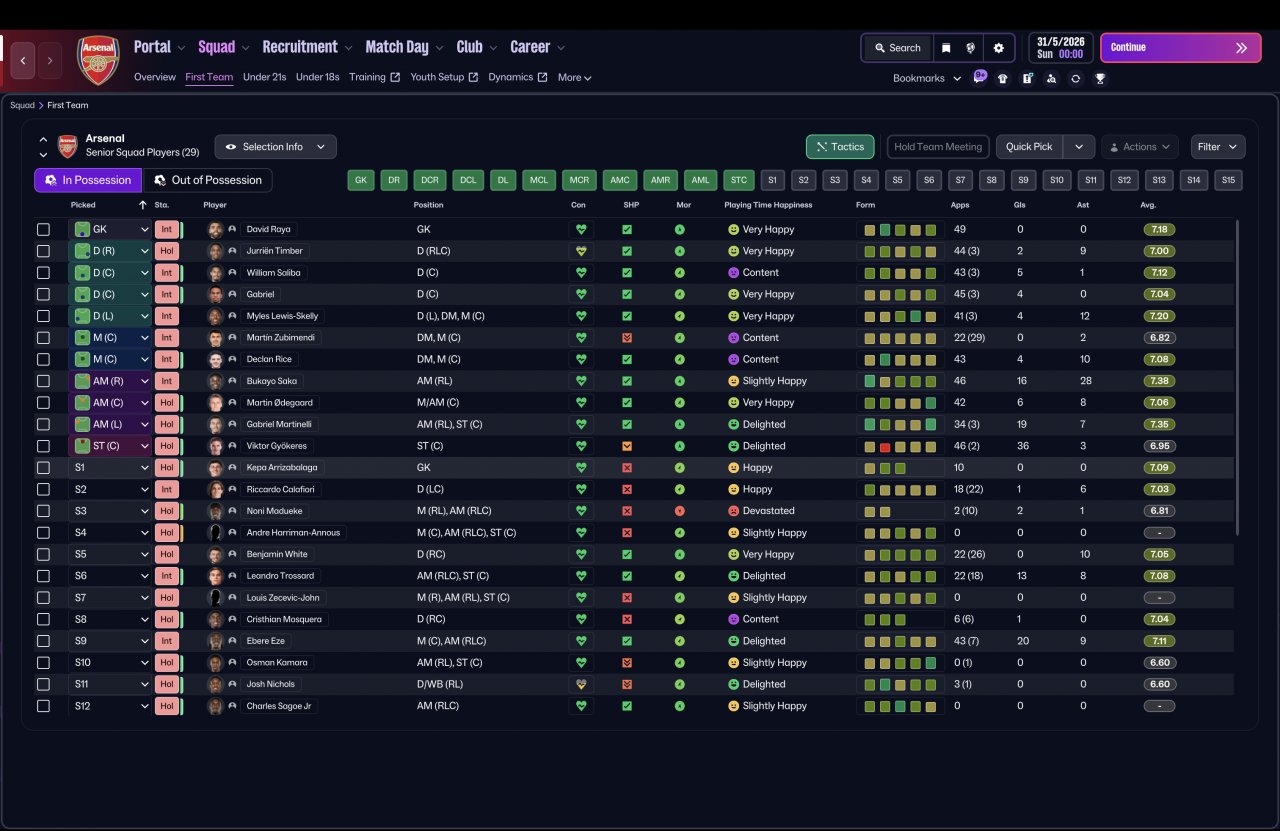Click the Continue button
The image size is (1280, 831).
[x=1181, y=48]
